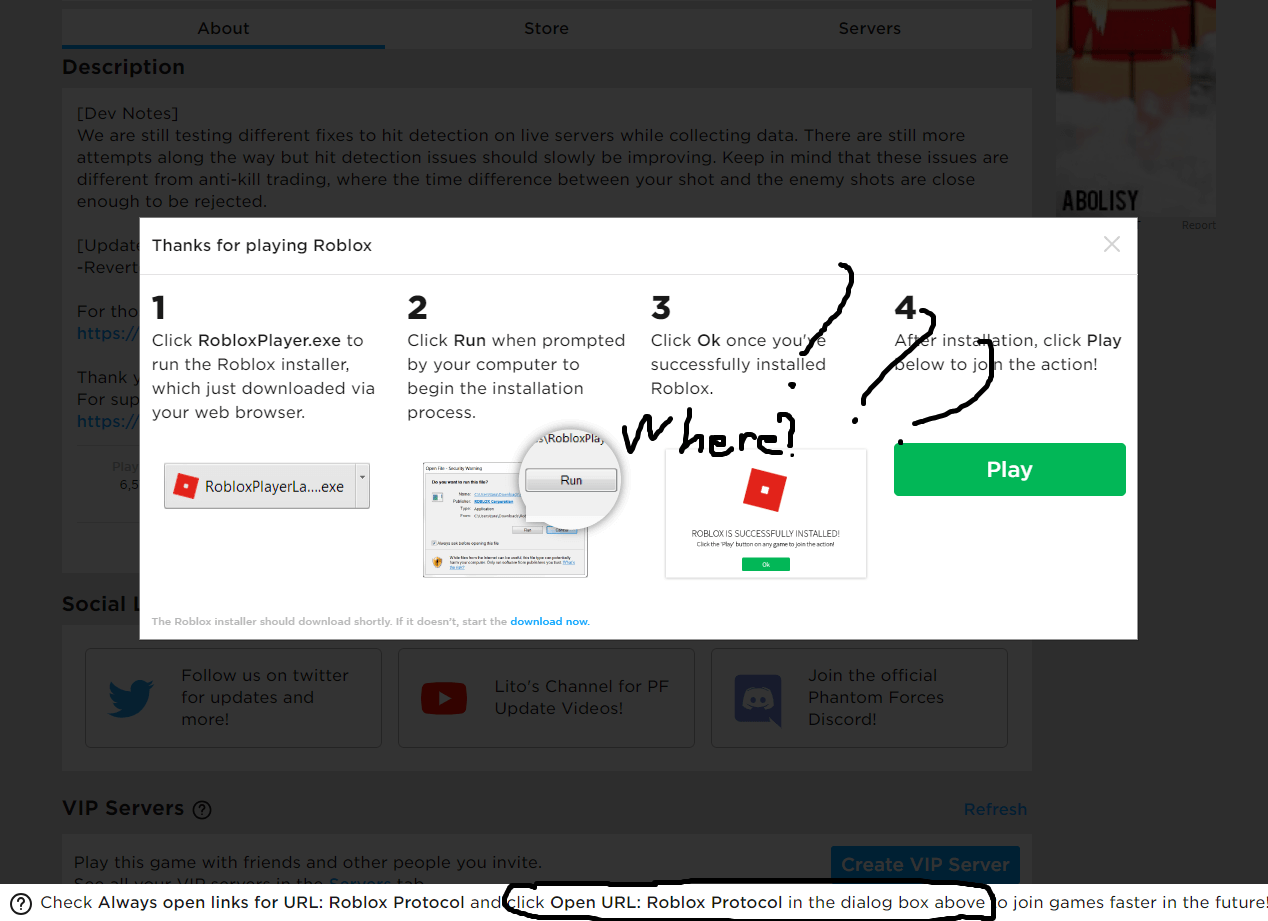Image resolution: width=1268 pixels, height=921 pixels.
Task: Switch to the About tab
Action: pyautogui.click(x=223, y=28)
